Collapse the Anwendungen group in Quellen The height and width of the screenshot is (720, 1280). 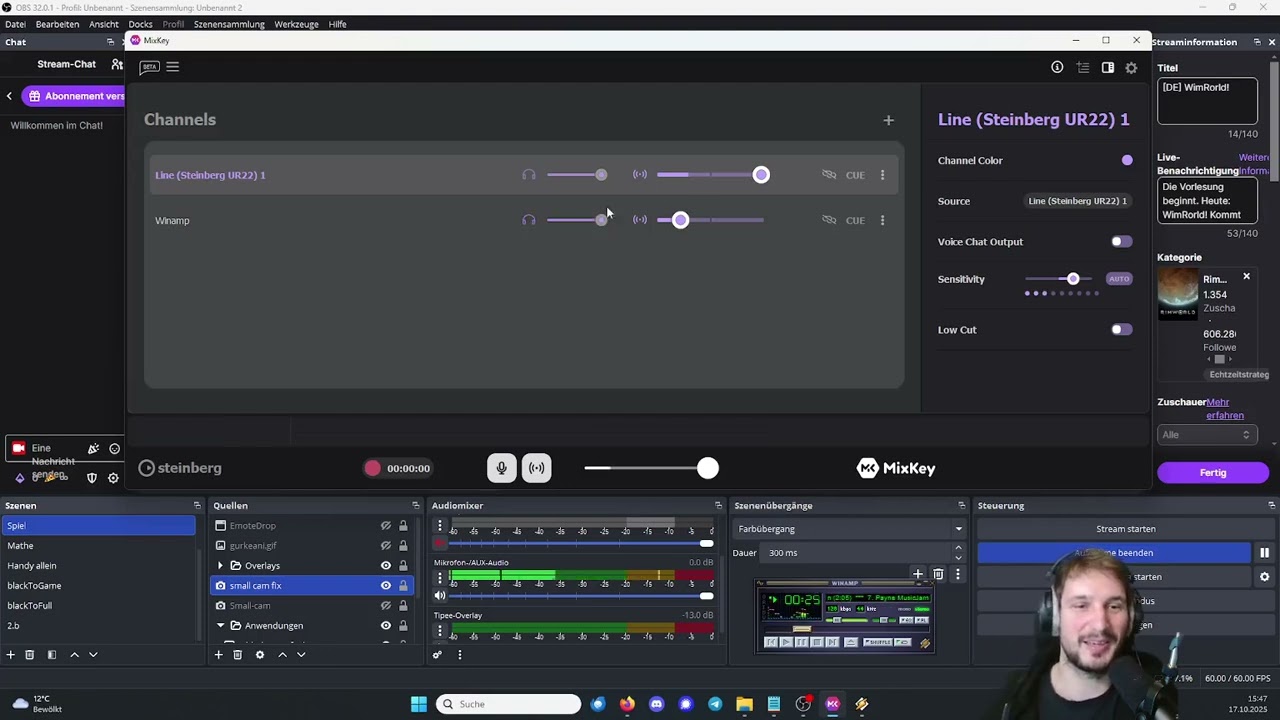pos(220,626)
